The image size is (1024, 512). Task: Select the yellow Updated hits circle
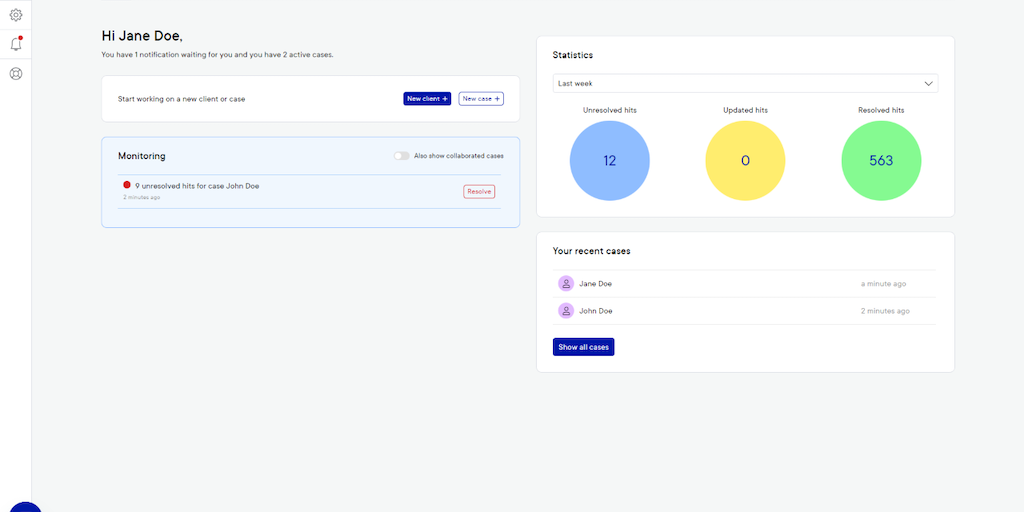coord(745,161)
